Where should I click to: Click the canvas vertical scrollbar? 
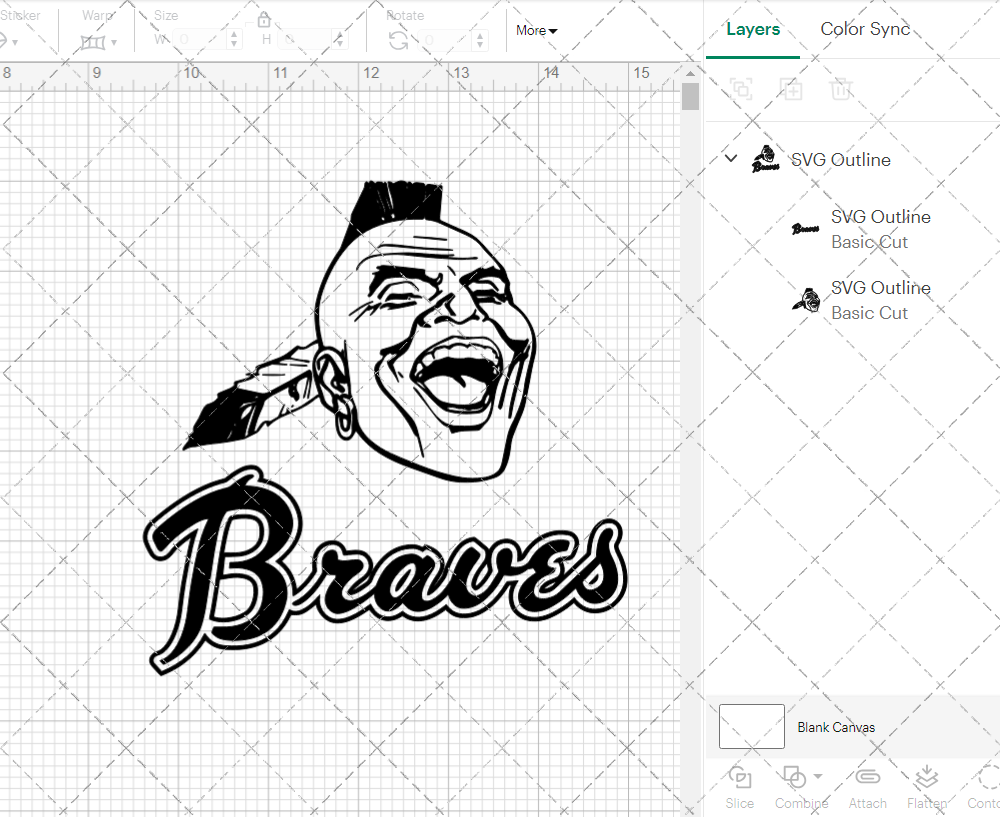689,95
